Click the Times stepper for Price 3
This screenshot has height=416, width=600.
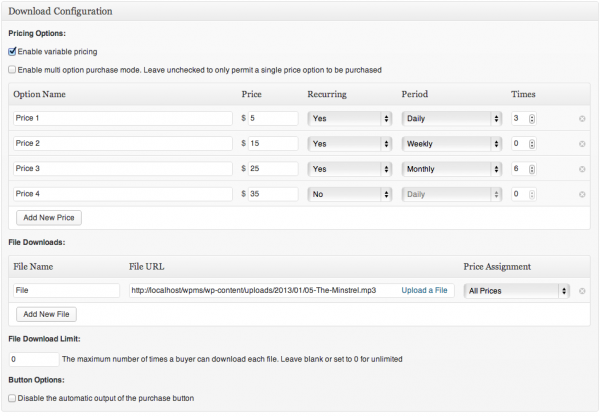point(532,169)
